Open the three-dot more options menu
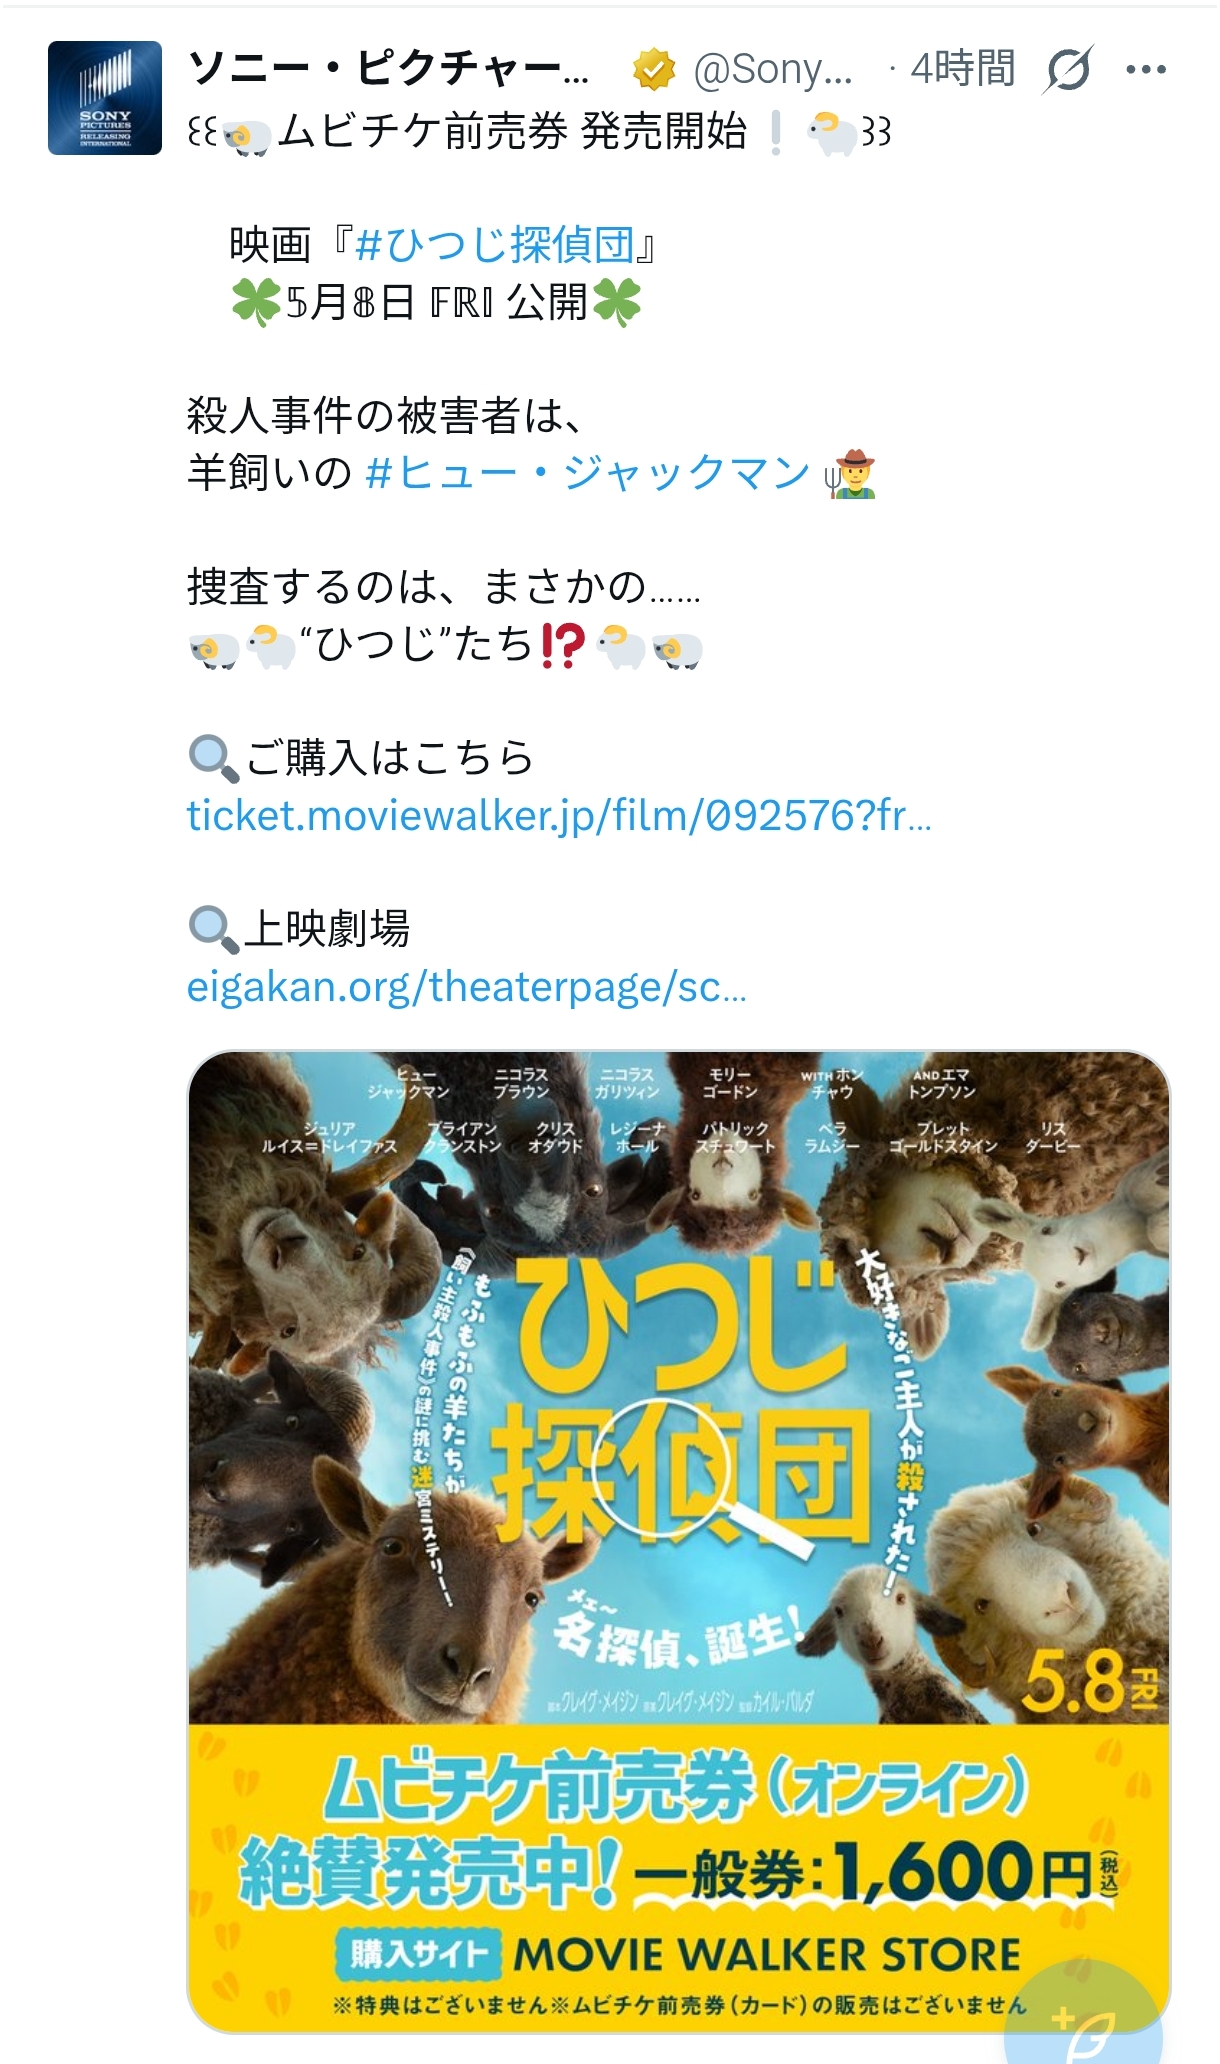The height and width of the screenshot is (2064, 1220). point(1146,70)
